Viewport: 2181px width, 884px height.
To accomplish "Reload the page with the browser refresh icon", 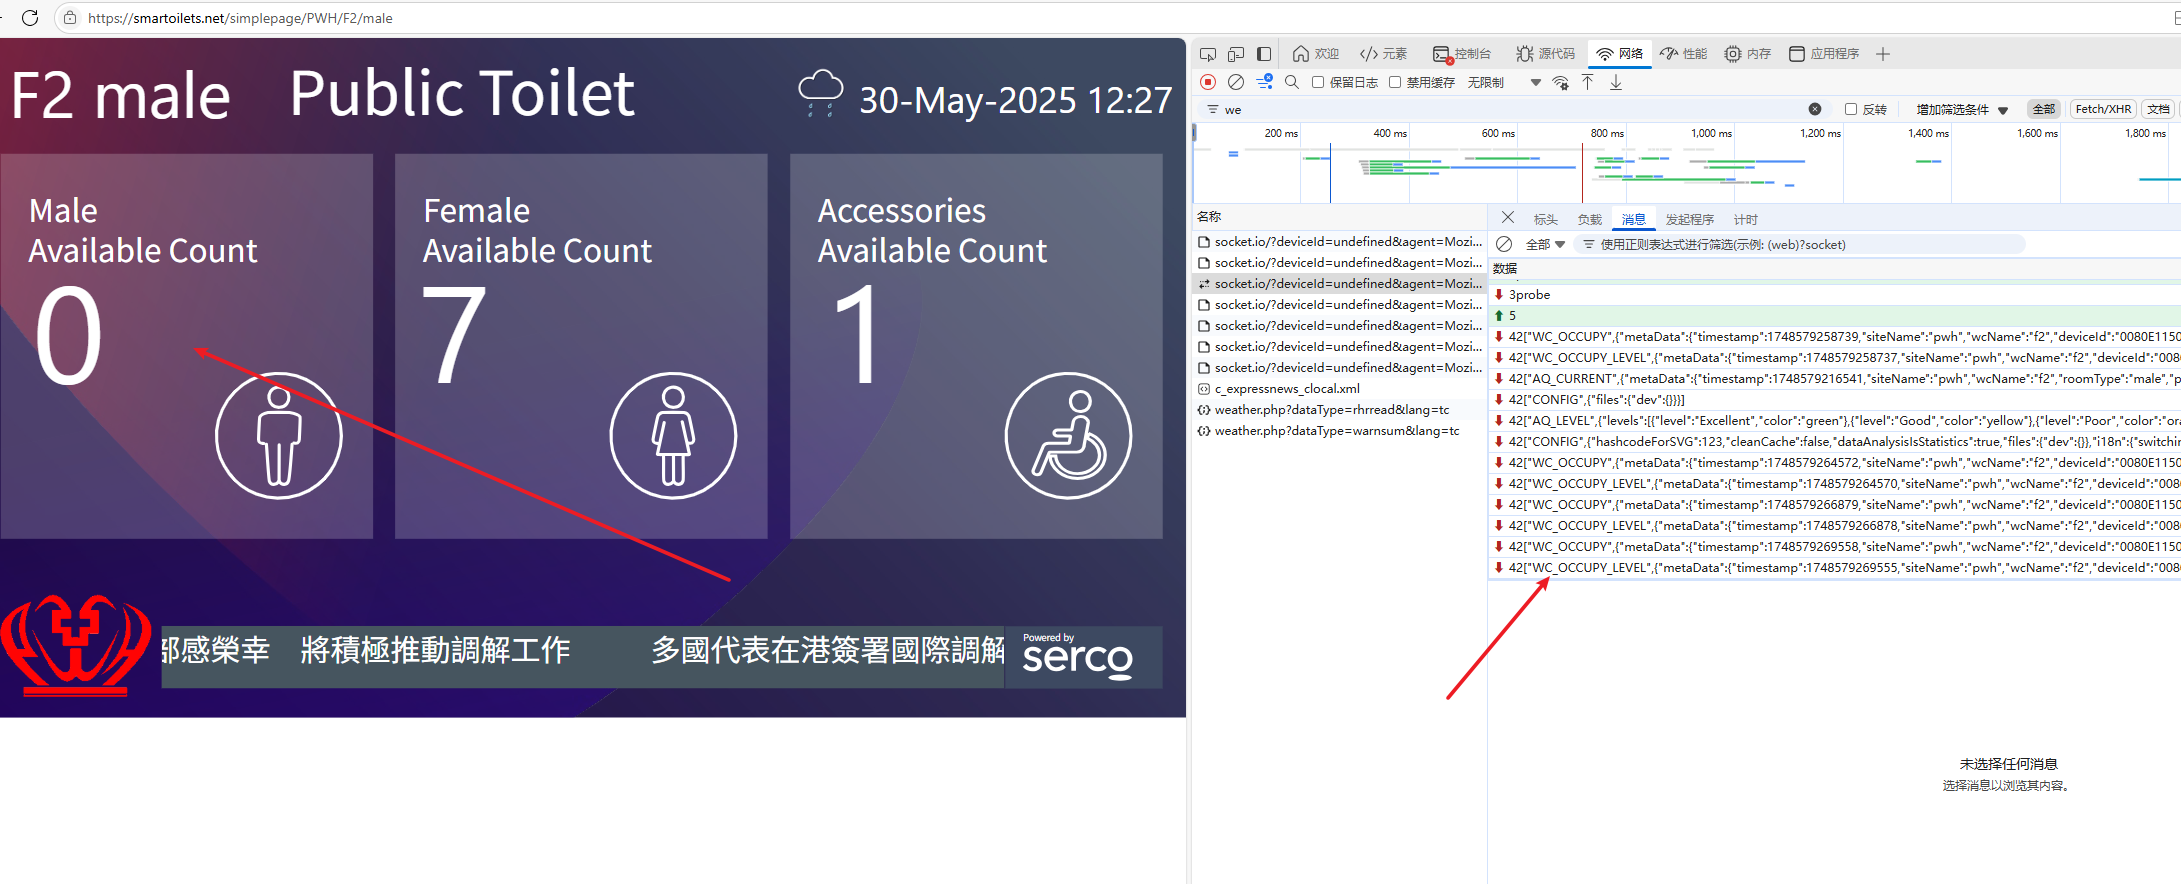I will coord(30,18).
